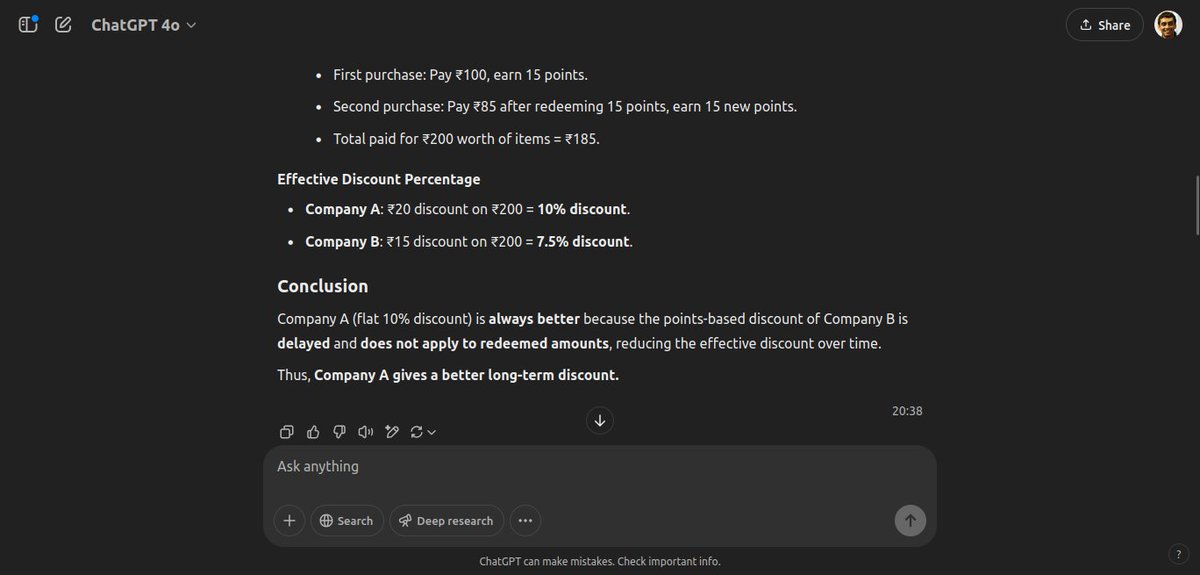Viewport: 1200px width, 575px height.
Task: Click the 'Company A gives a better long-term discount' text
Action: click(x=466, y=375)
